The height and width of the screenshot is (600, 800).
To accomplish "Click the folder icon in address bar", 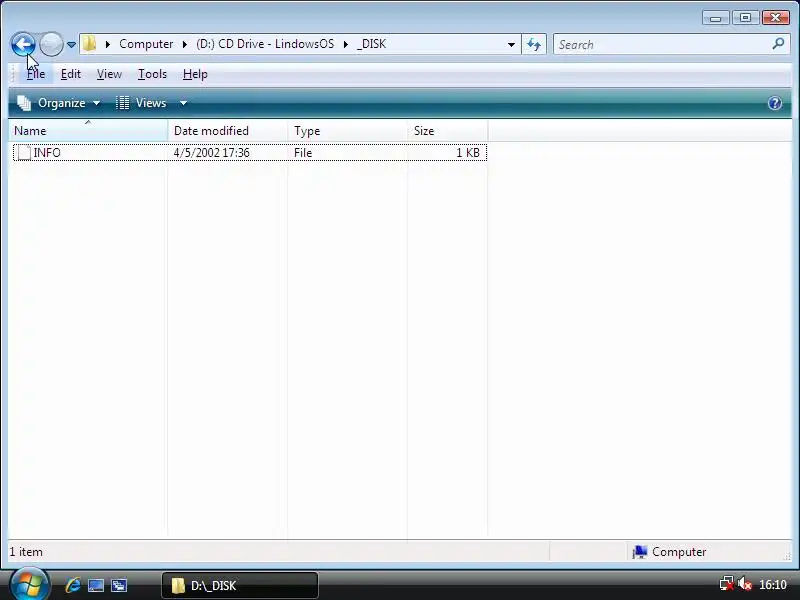I will click(89, 44).
